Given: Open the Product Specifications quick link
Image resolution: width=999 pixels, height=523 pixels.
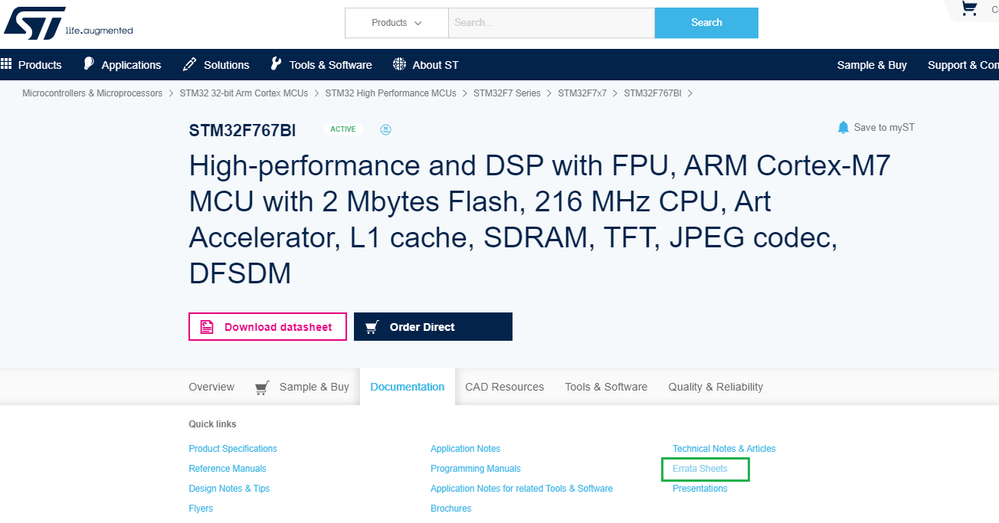Looking at the screenshot, I should pos(233,448).
